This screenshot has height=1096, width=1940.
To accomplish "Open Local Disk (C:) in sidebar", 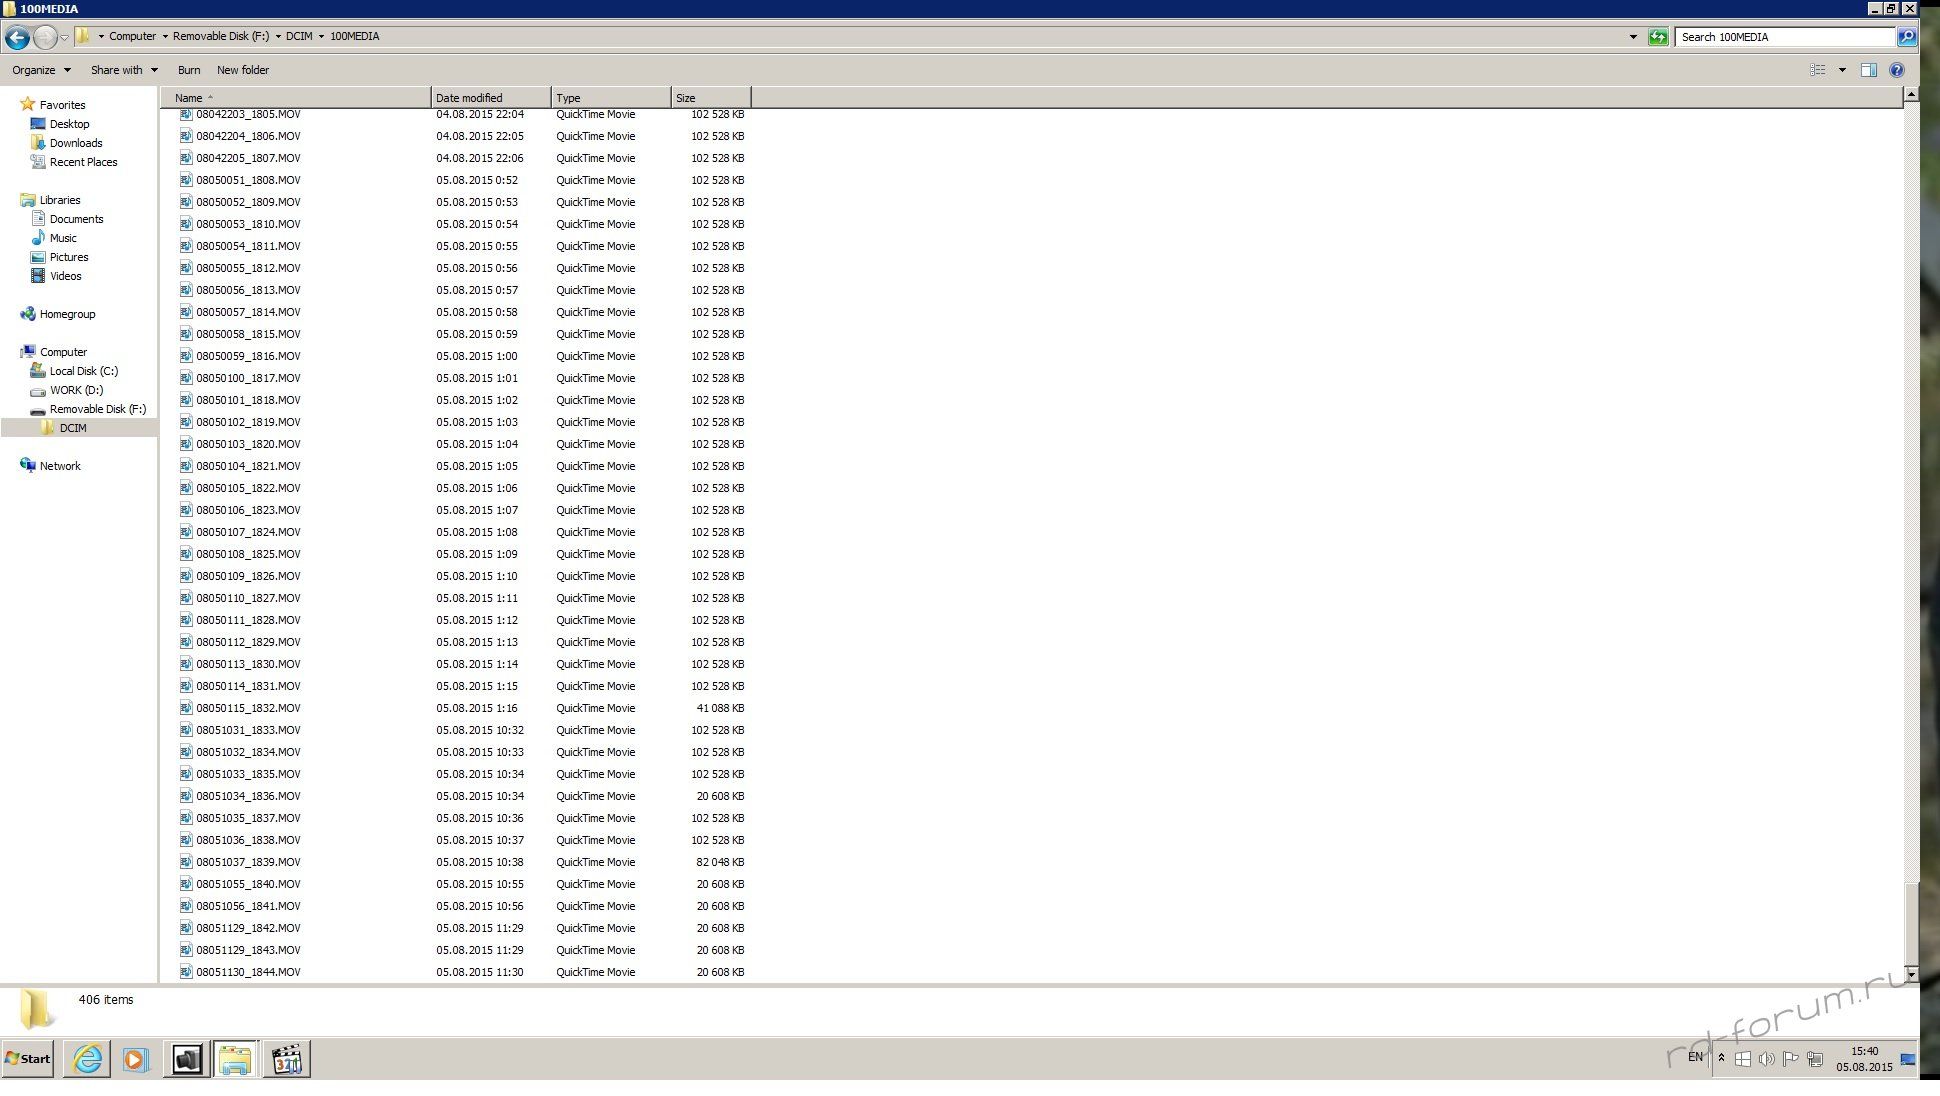I will pos(74,371).
